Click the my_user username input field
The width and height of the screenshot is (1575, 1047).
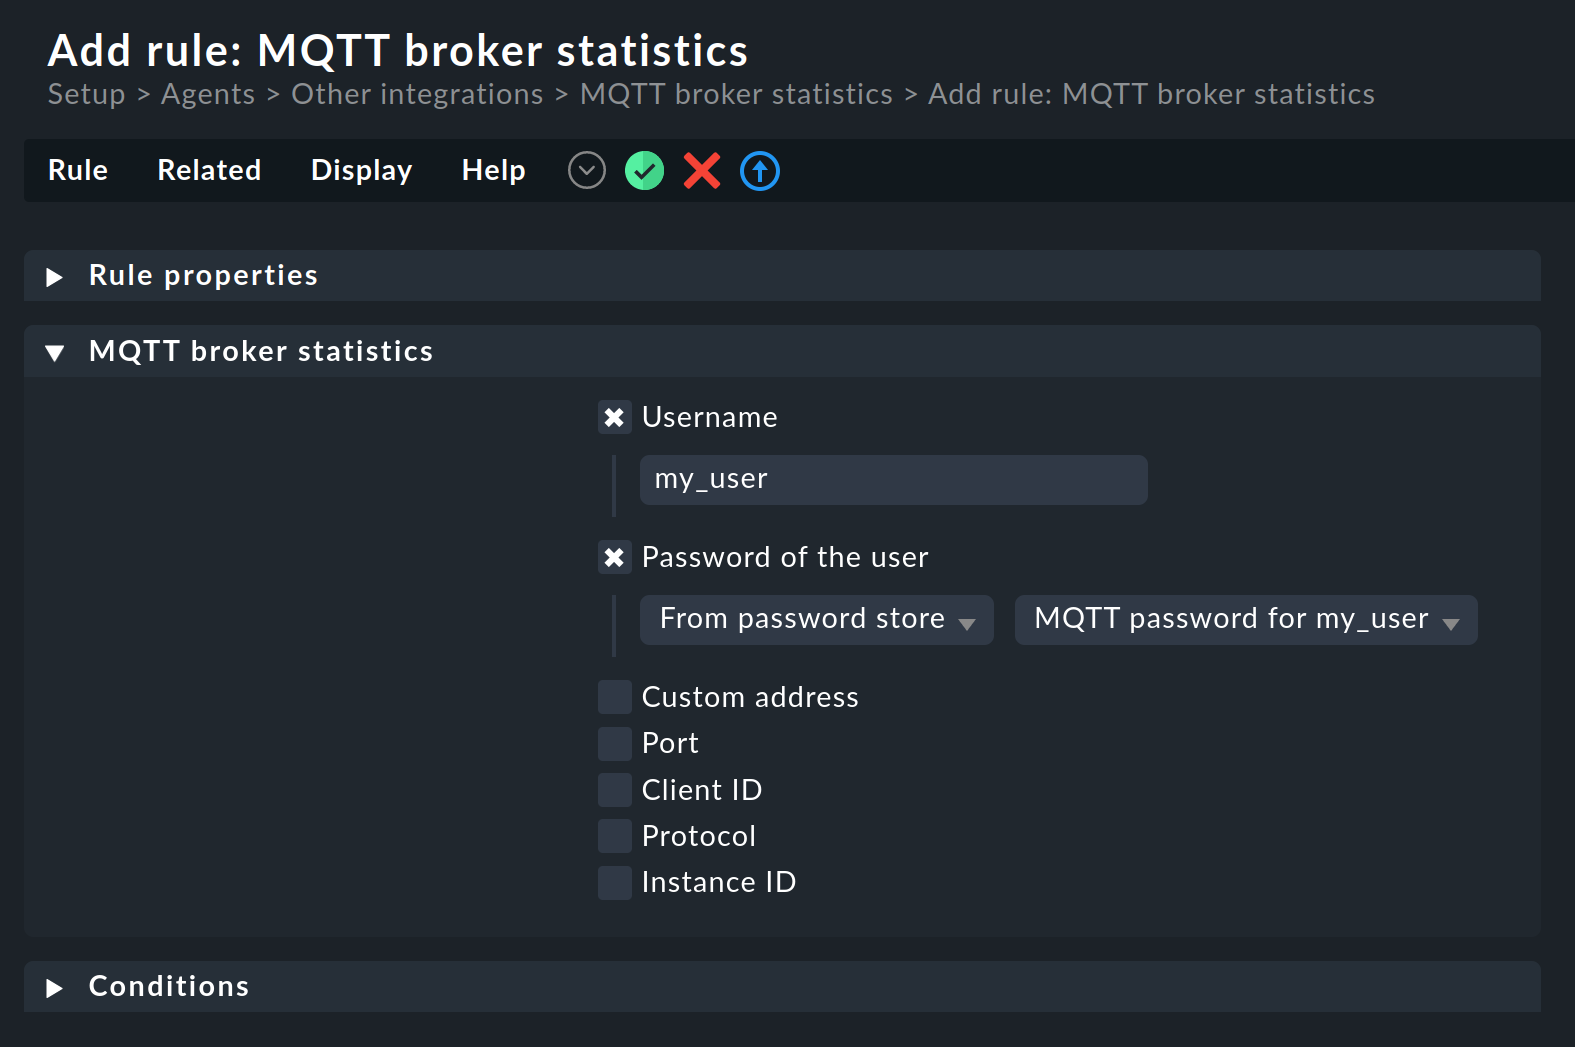893,480
